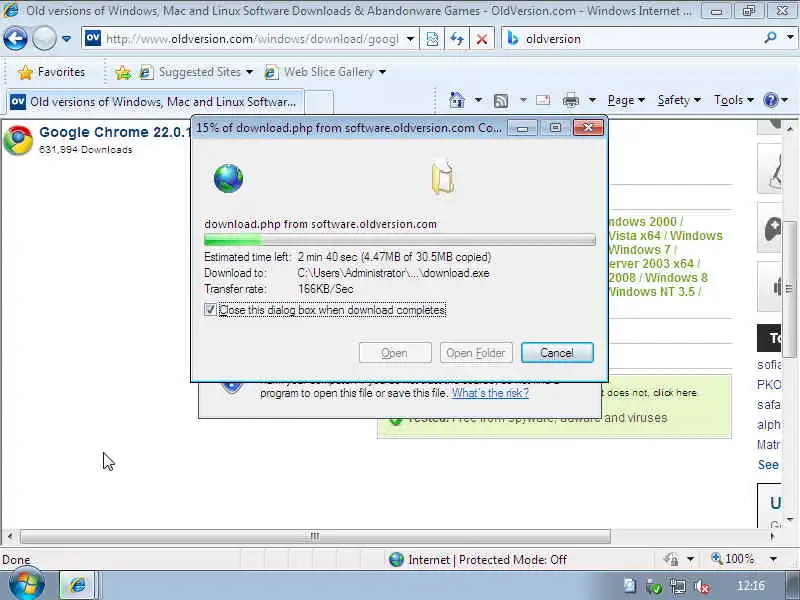Open the Page menu
800x600 pixels.
[x=626, y=101]
